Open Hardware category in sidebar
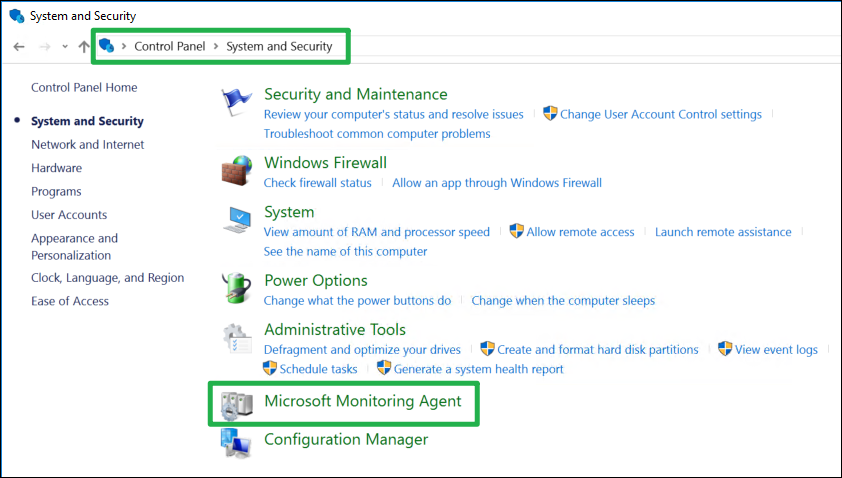Viewport: 842px width, 478px height. pos(56,168)
